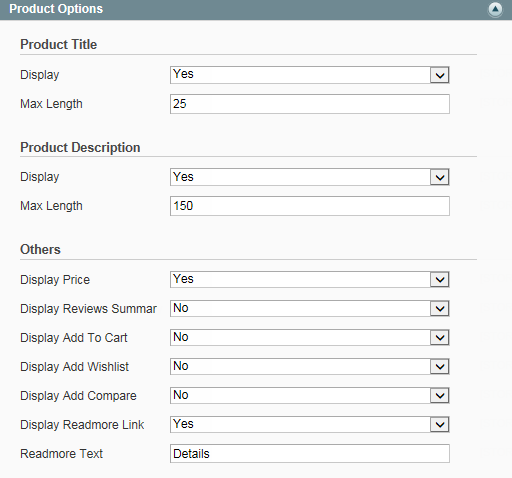Open Product Title Display dropdown
The image size is (512, 478).
point(310,75)
